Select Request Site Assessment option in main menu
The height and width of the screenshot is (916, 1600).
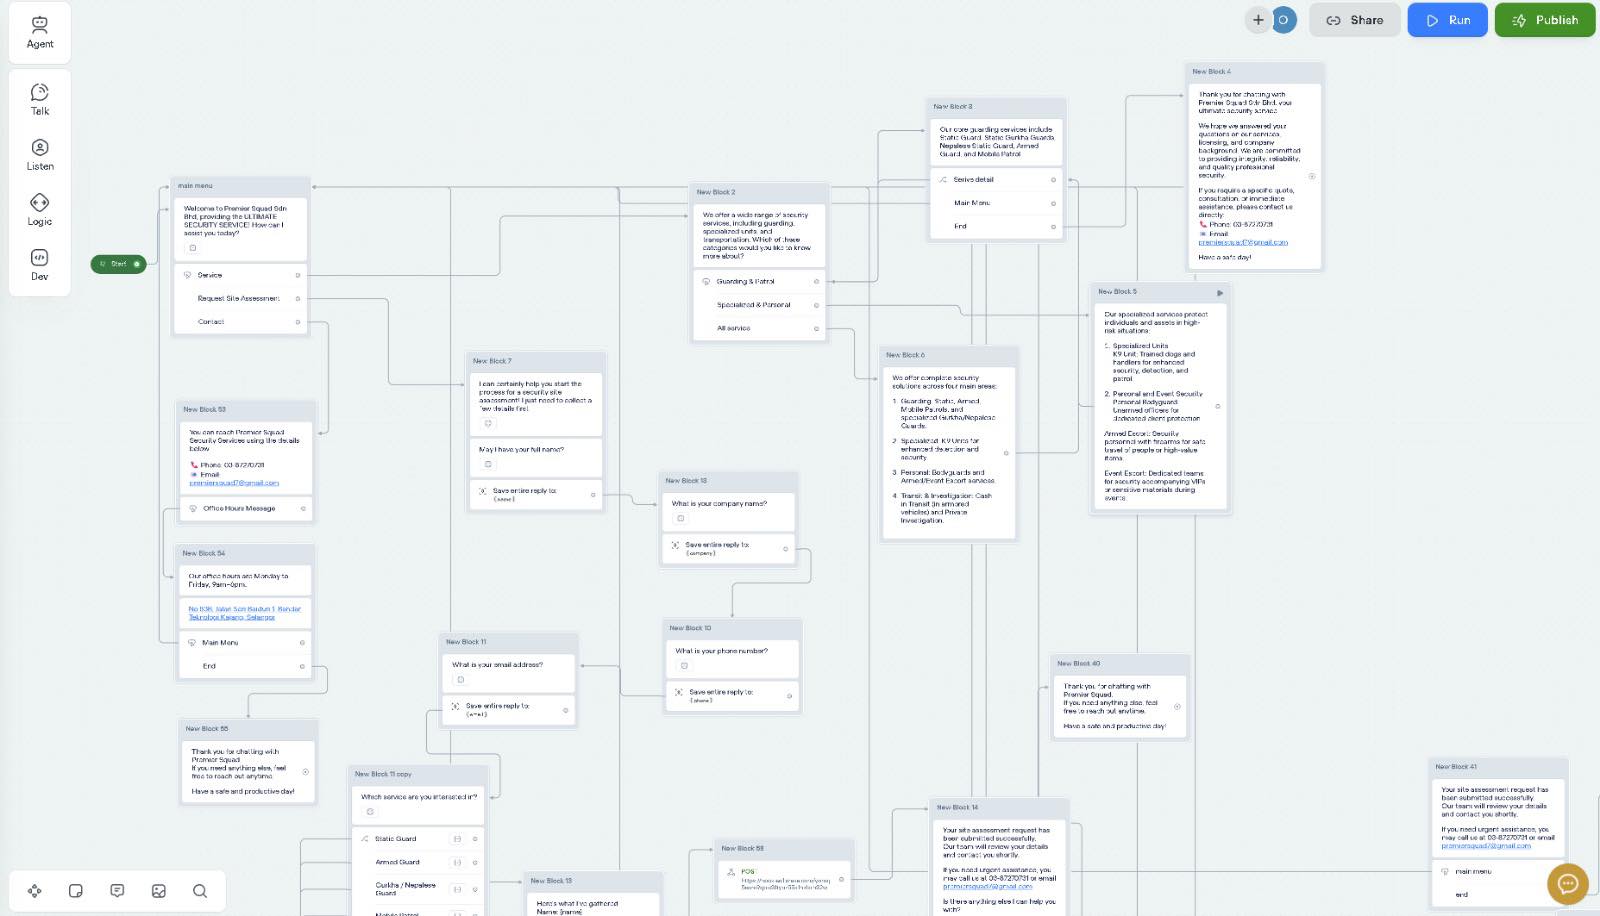click(x=241, y=298)
